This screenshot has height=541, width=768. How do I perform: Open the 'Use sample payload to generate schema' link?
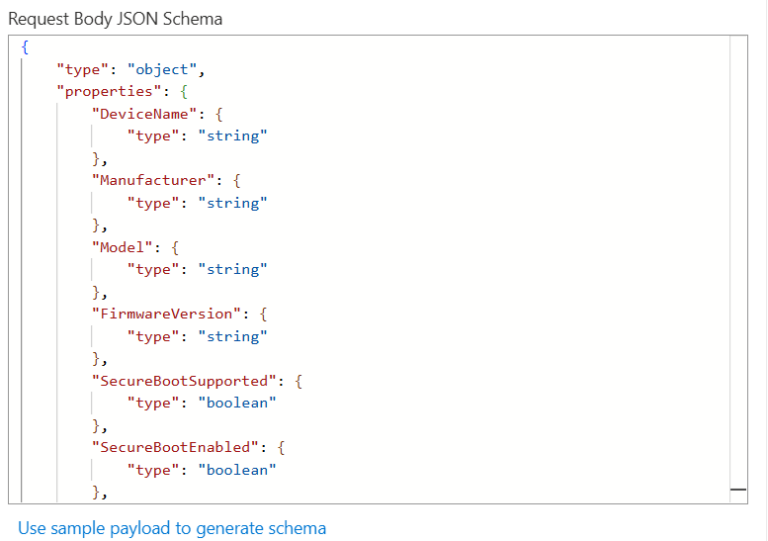pos(172,528)
